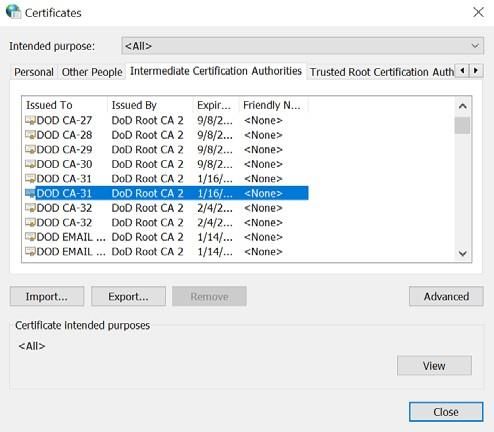Select the DOD CA-29 certificate icon
This screenshot has height=432, width=494.
click(30, 149)
